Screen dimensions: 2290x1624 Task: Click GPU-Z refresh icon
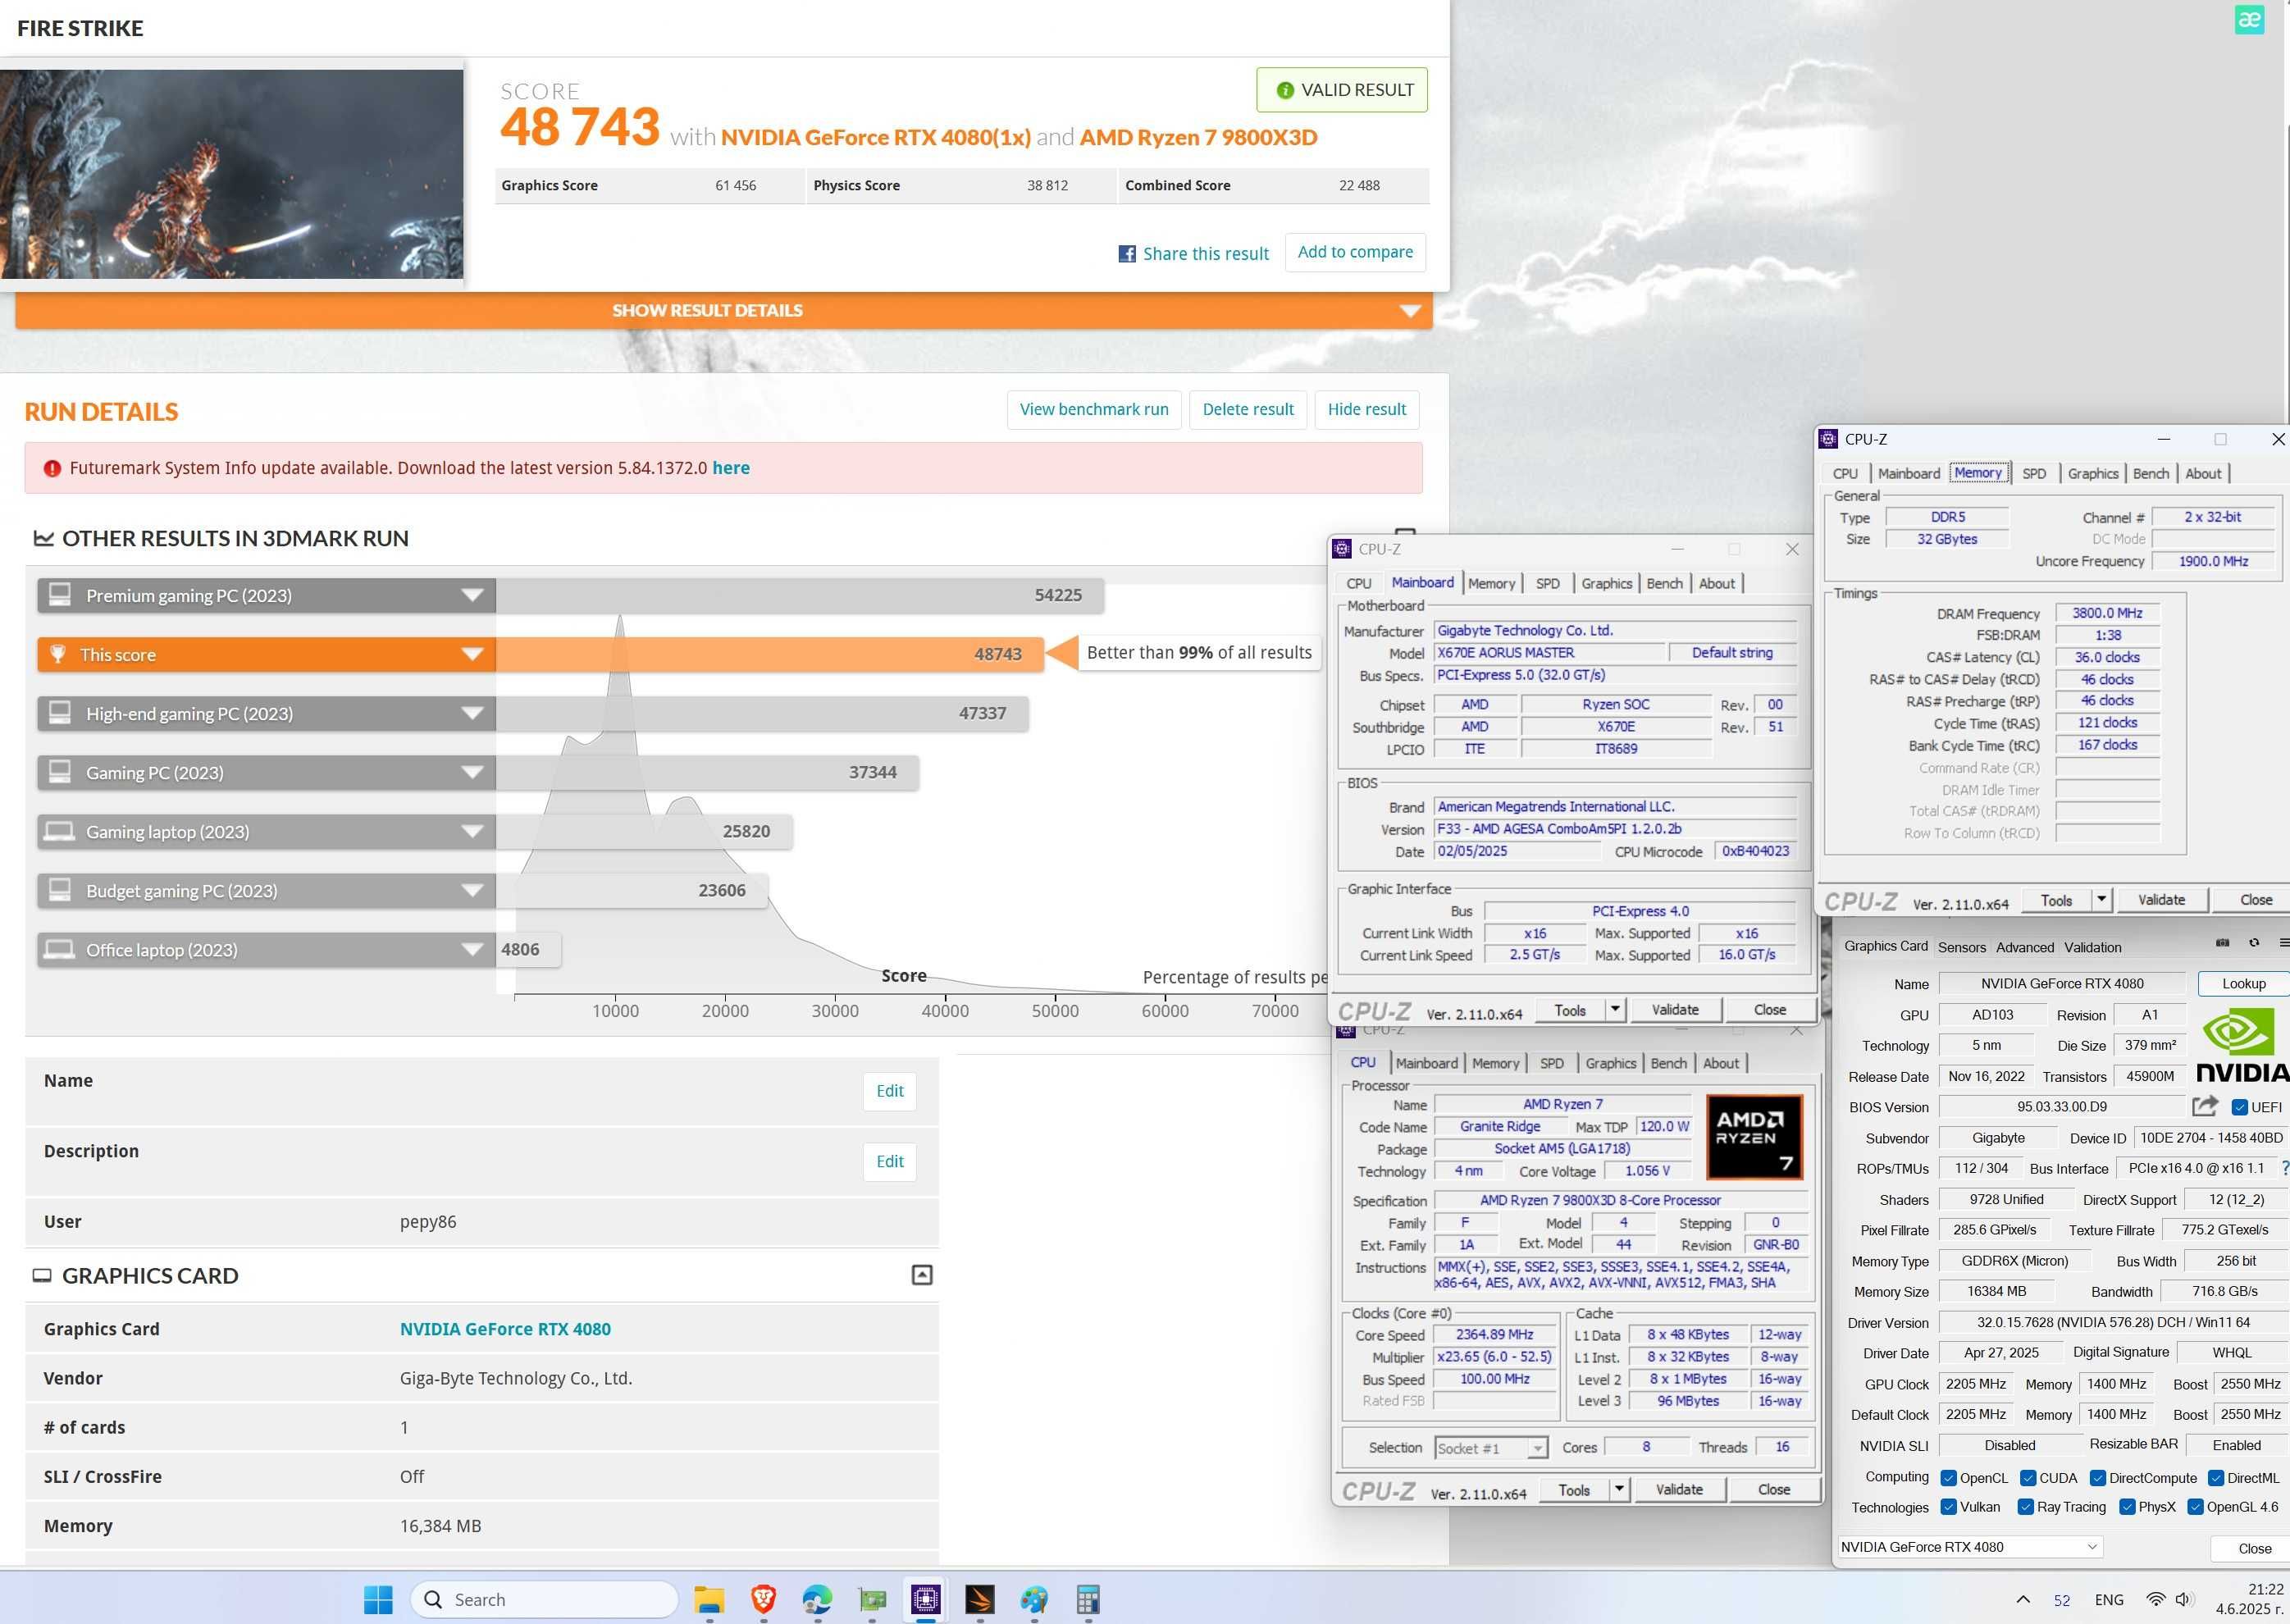2254,942
